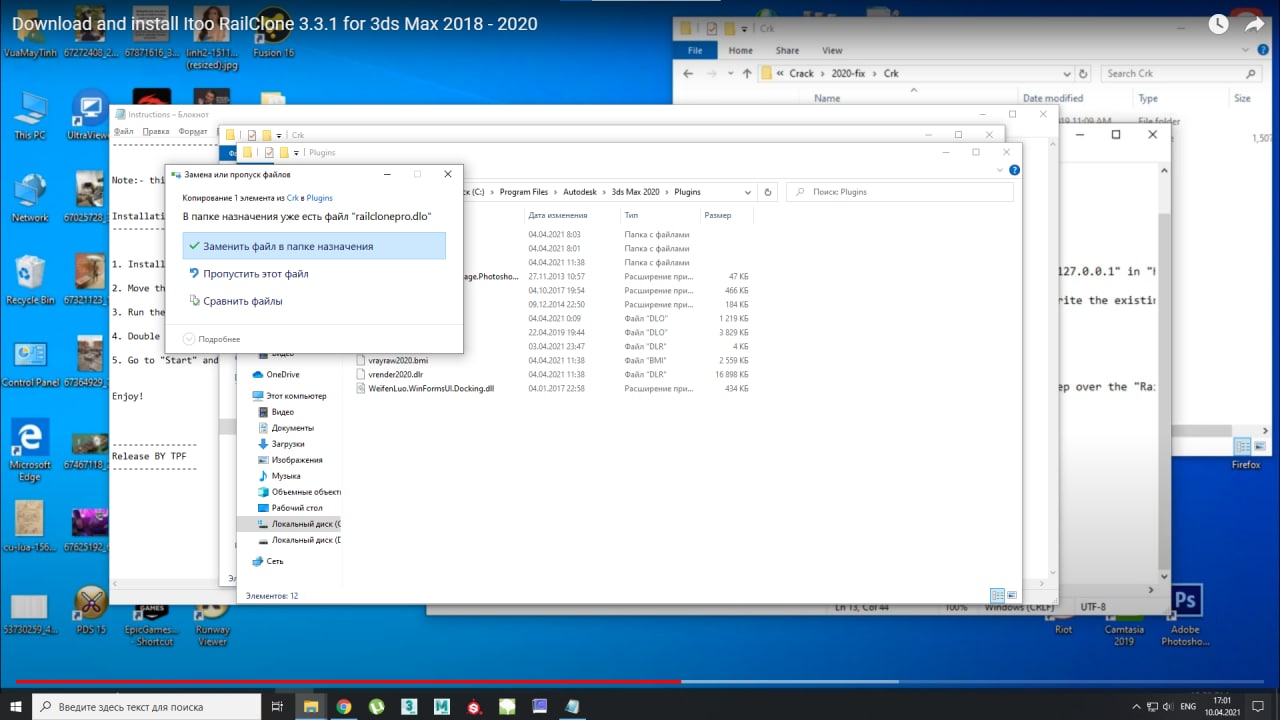Expand Plugins address bar dropdown
The width and height of the screenshot is (1280, 720).
click(x=747, y=192)
